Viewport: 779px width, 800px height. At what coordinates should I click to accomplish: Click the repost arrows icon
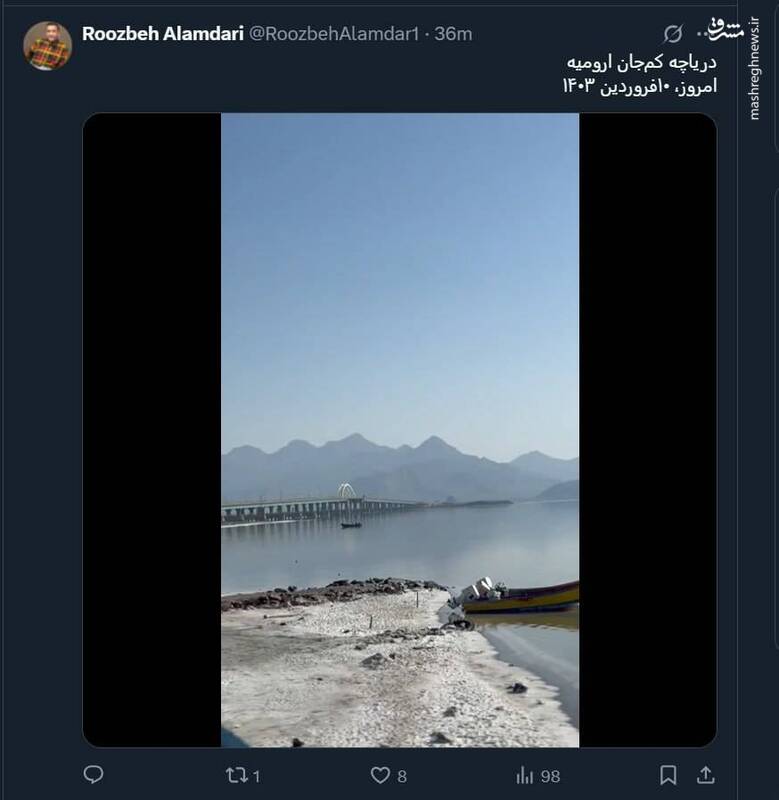pyautogui.click(x=236, y=776)
